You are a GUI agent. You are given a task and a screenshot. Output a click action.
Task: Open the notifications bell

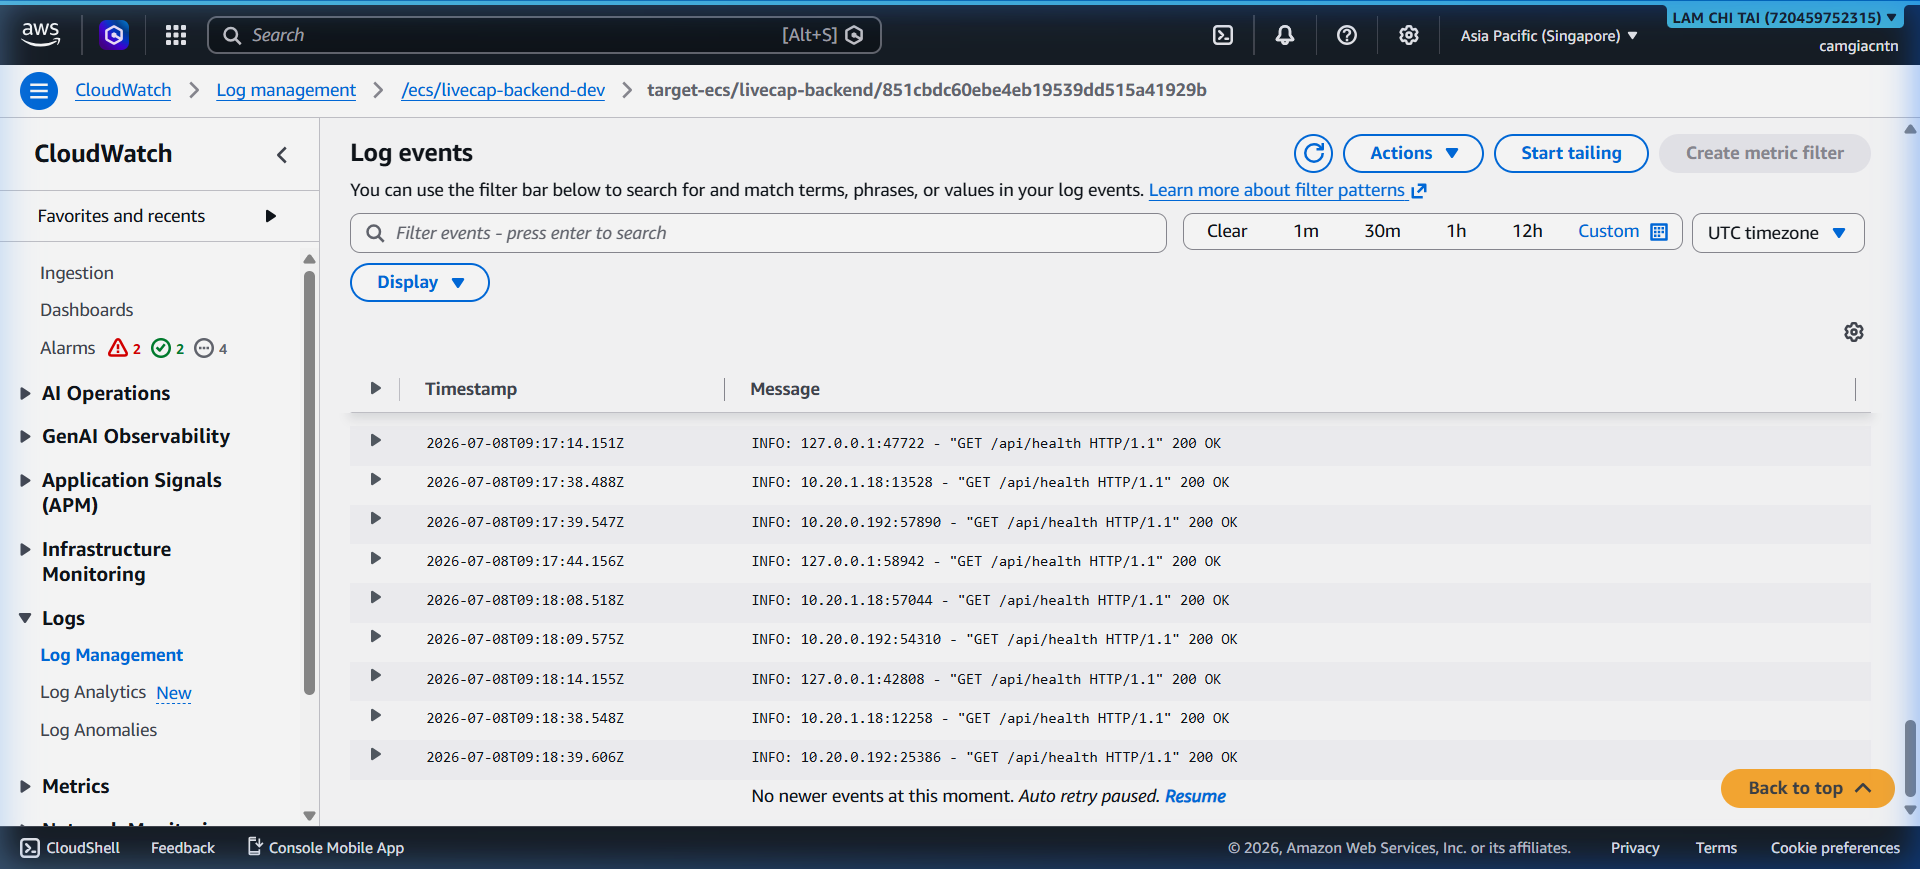point(1284,35)
